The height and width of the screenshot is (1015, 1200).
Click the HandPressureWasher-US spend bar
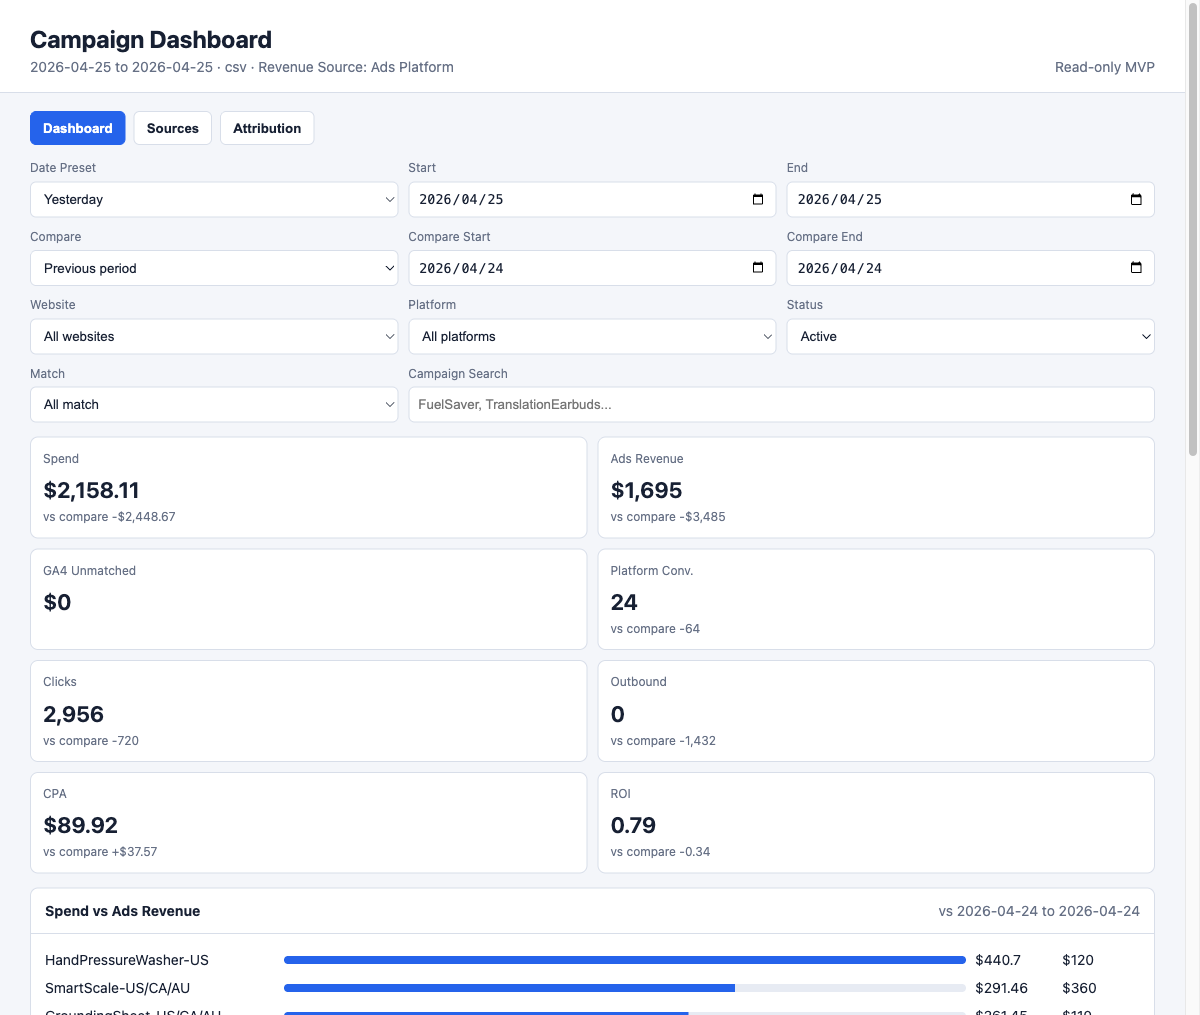coord(625,960)
